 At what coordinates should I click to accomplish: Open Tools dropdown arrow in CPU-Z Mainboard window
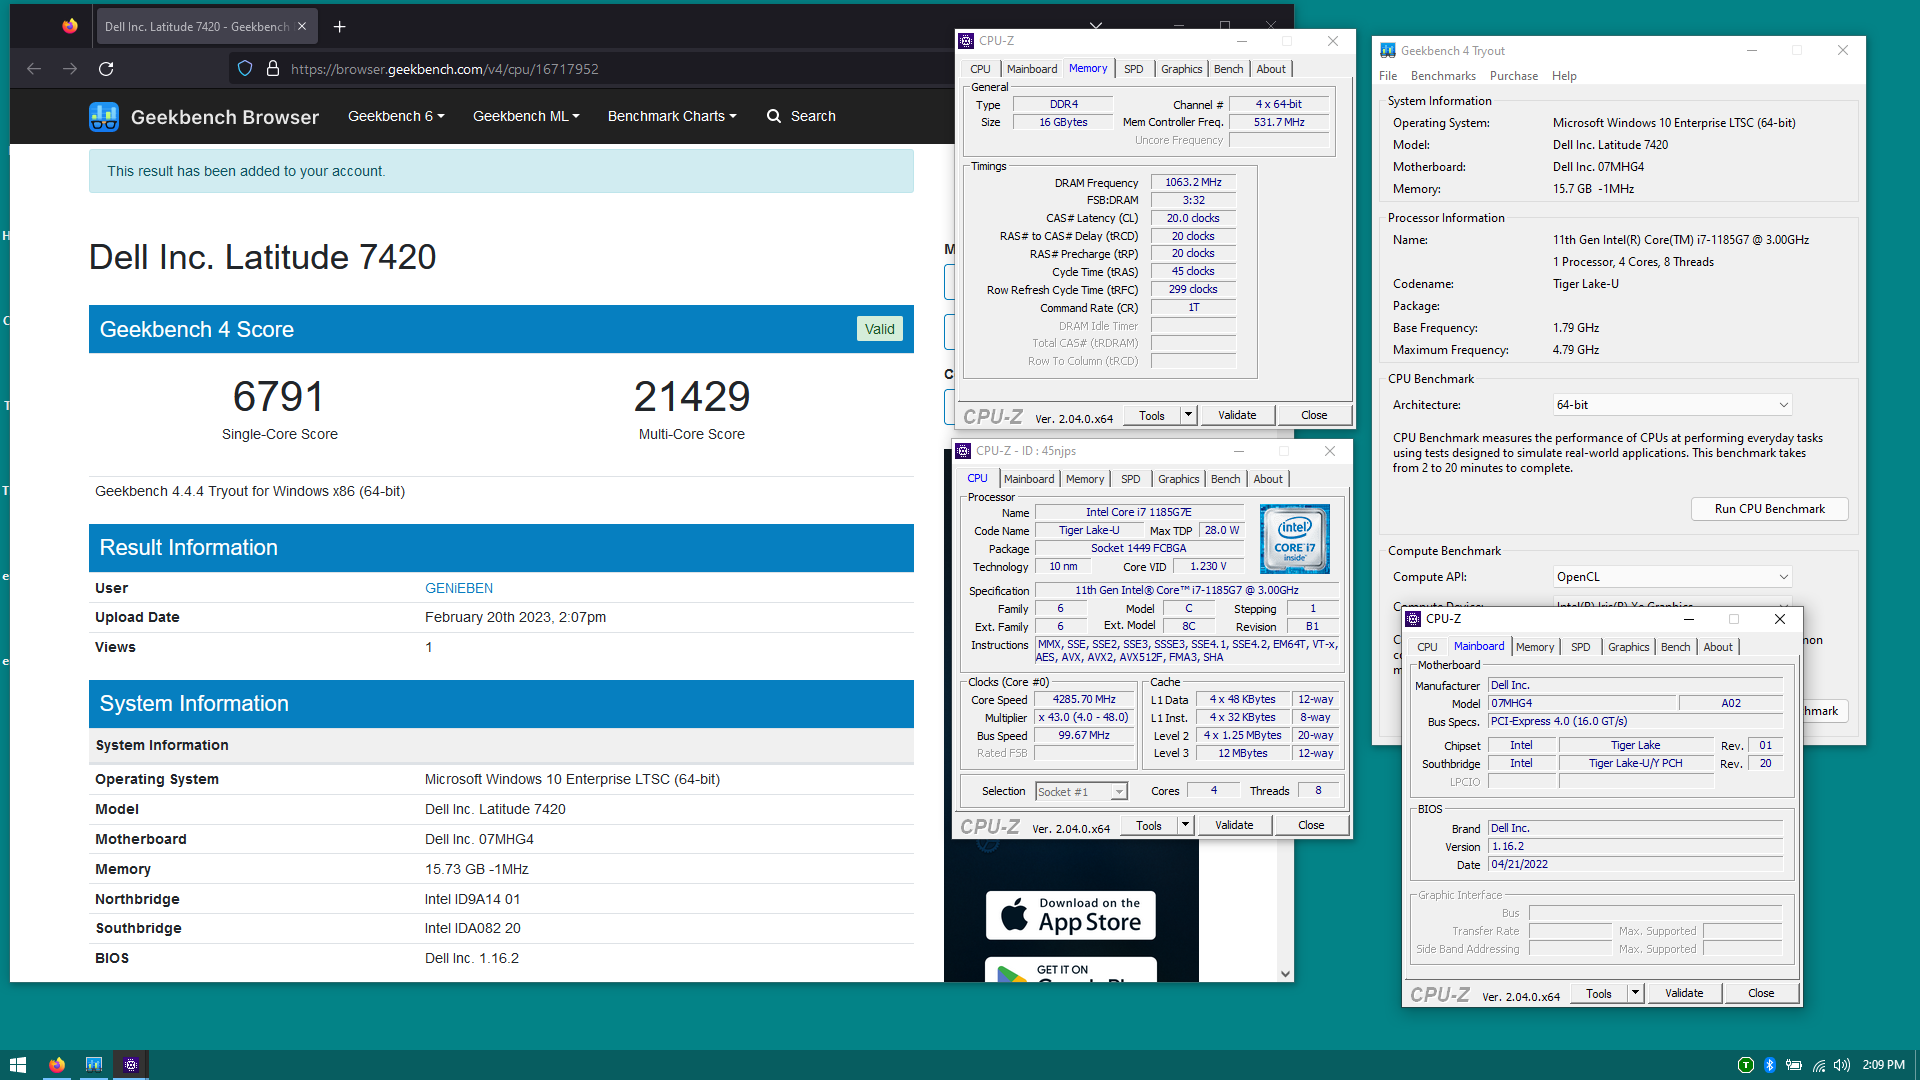coord(1635,993)
